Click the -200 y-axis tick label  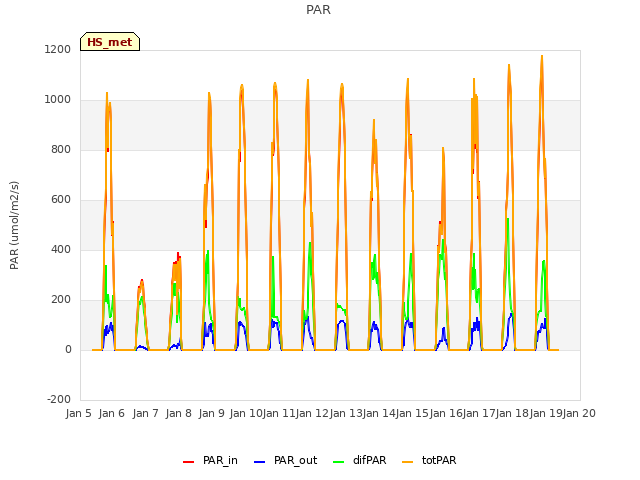coord(59,400)
